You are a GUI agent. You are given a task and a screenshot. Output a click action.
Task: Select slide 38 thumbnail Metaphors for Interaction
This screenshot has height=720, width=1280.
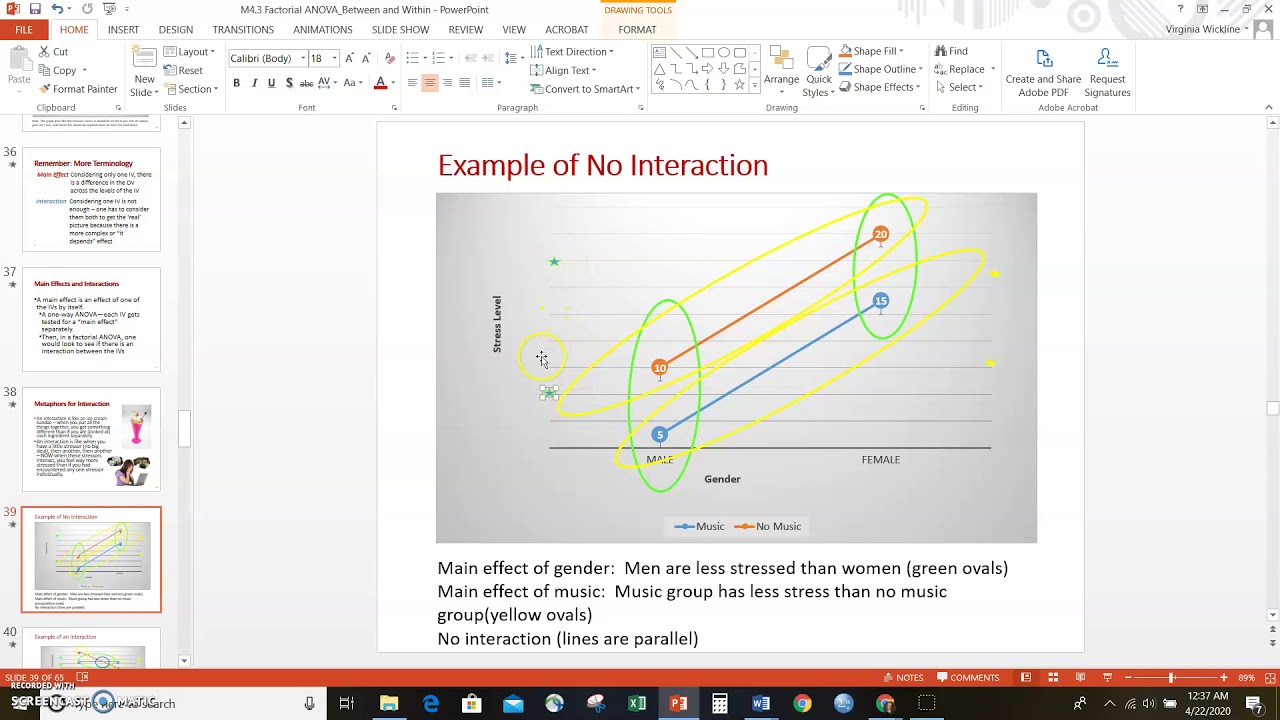[91, 440]
